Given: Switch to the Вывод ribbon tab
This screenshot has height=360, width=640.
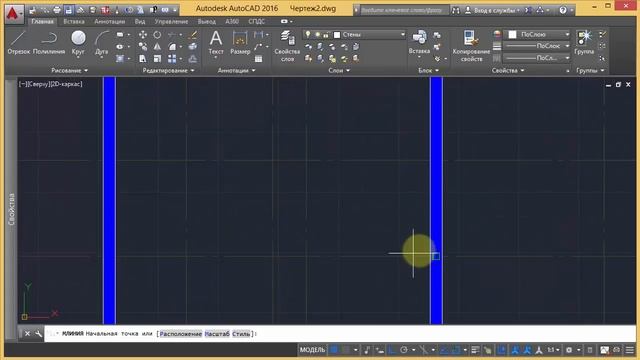Looking at the screenshot, I should coord(207,21).
